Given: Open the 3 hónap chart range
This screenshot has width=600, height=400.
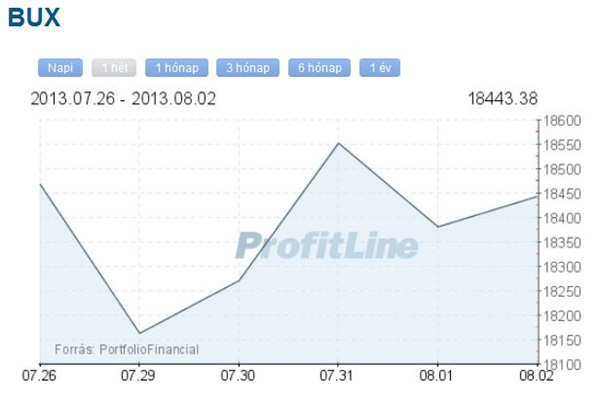Looking at the screenshot, I should pyautogui.click(x=247, y=68).
